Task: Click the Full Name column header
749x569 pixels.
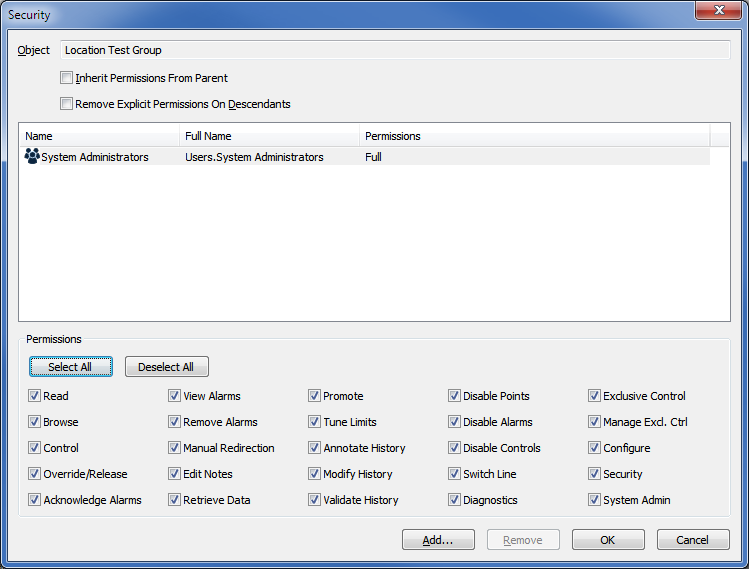Action: tap(268, 136)
